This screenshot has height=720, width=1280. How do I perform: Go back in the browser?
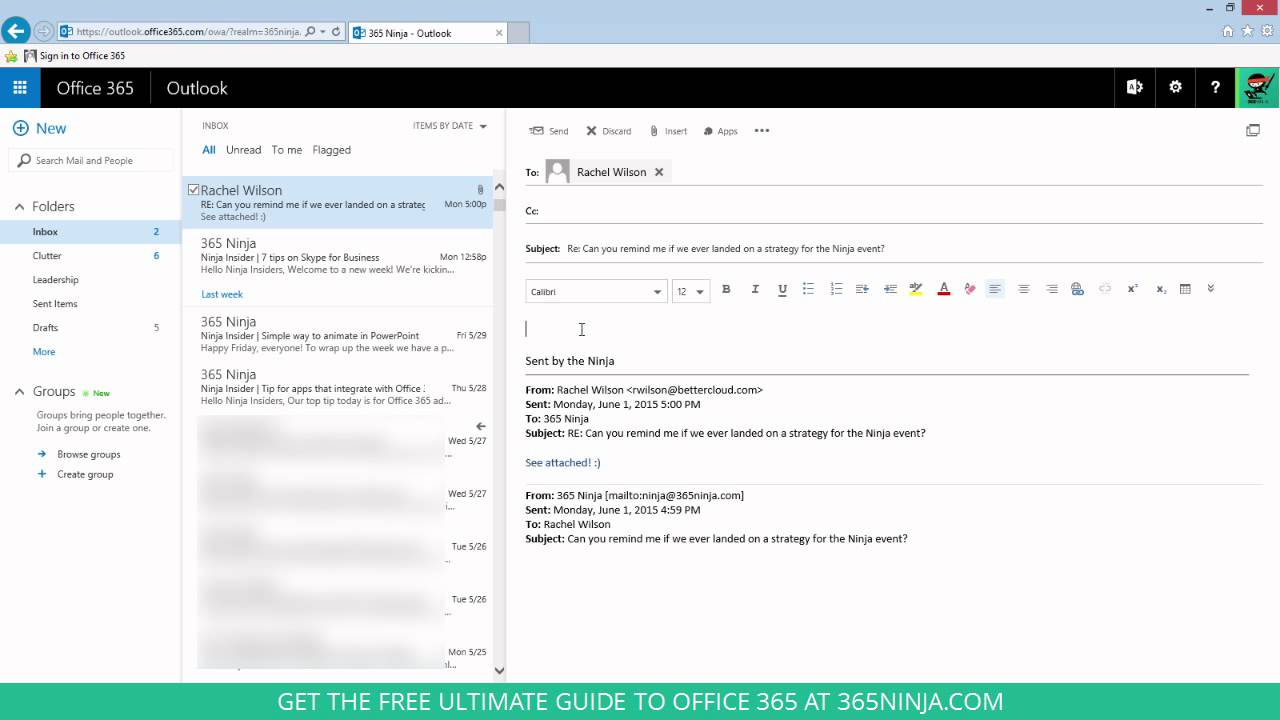[x=15, y=31]
